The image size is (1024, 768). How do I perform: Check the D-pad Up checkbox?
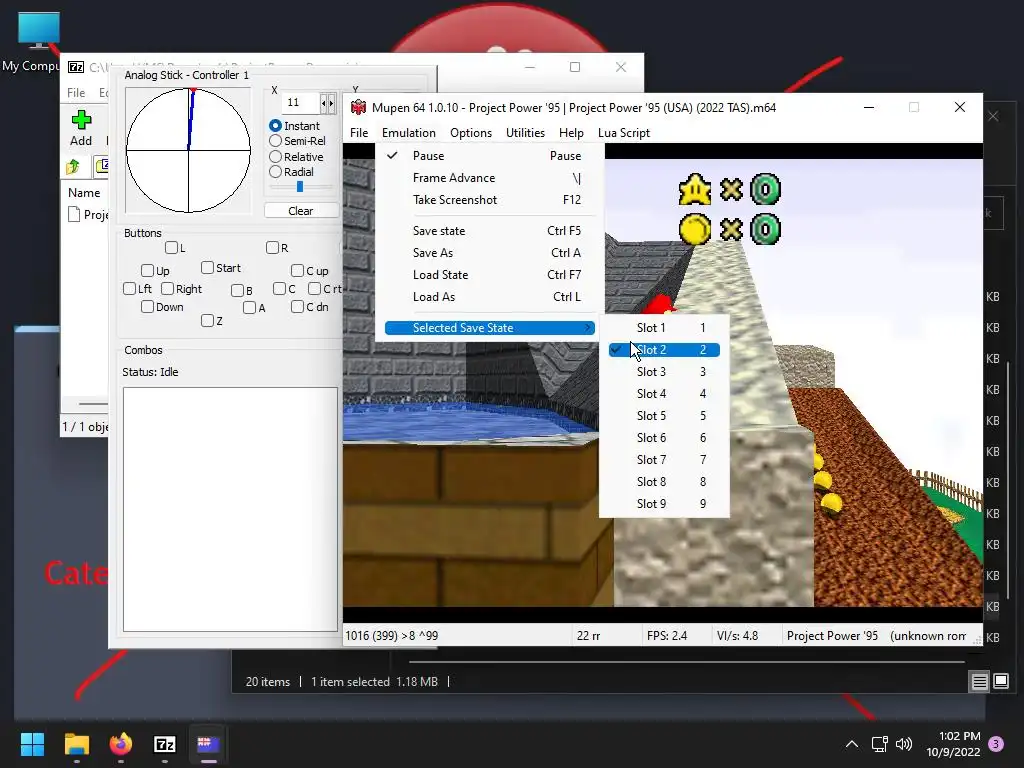click(148, 270)
